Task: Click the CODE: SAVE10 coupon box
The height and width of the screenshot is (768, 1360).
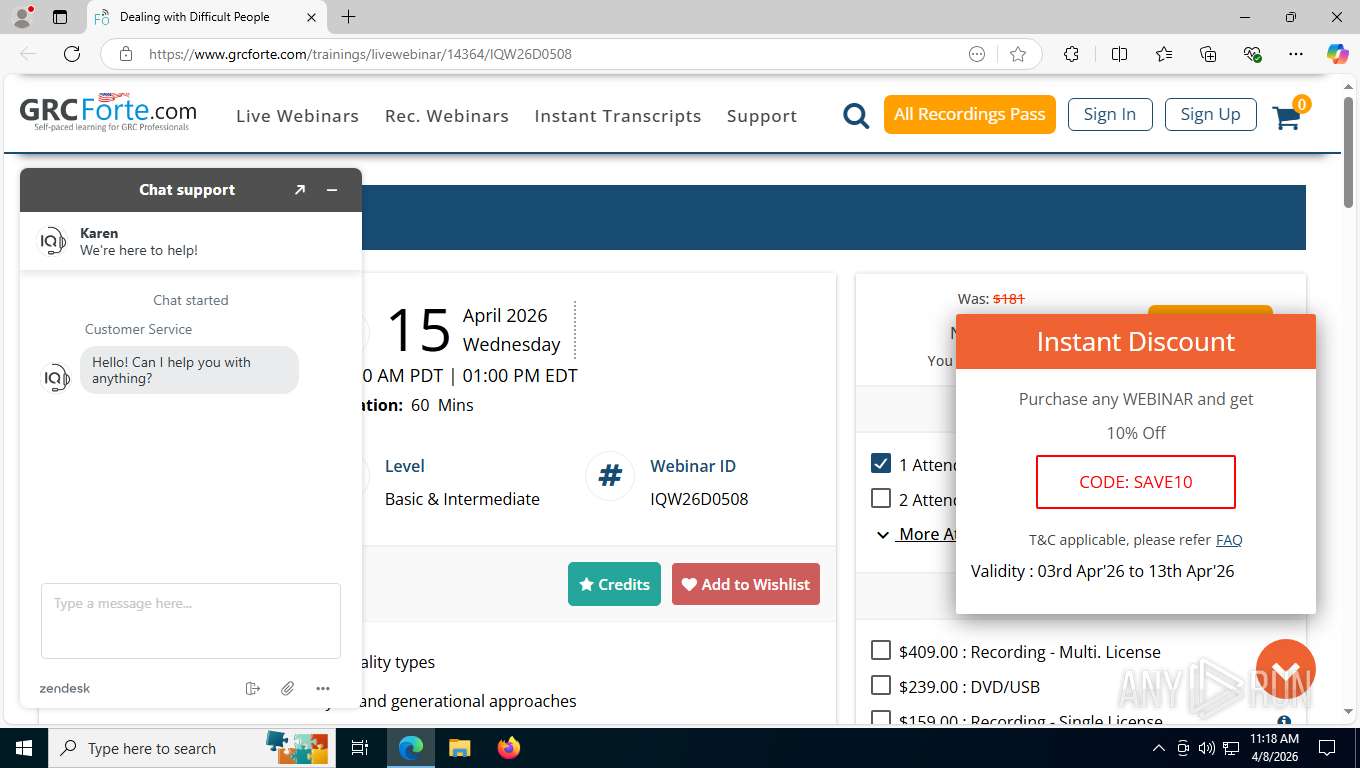Action: [x=1136, y=482]
